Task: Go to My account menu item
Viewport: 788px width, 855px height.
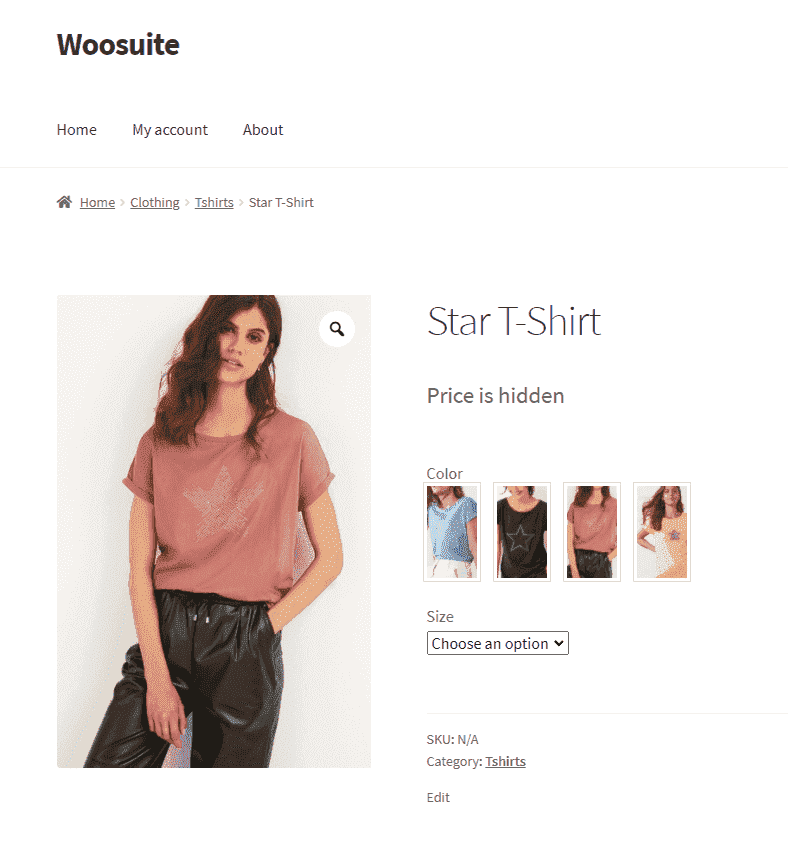Action: pyautogui.click(x=170, y=130)
